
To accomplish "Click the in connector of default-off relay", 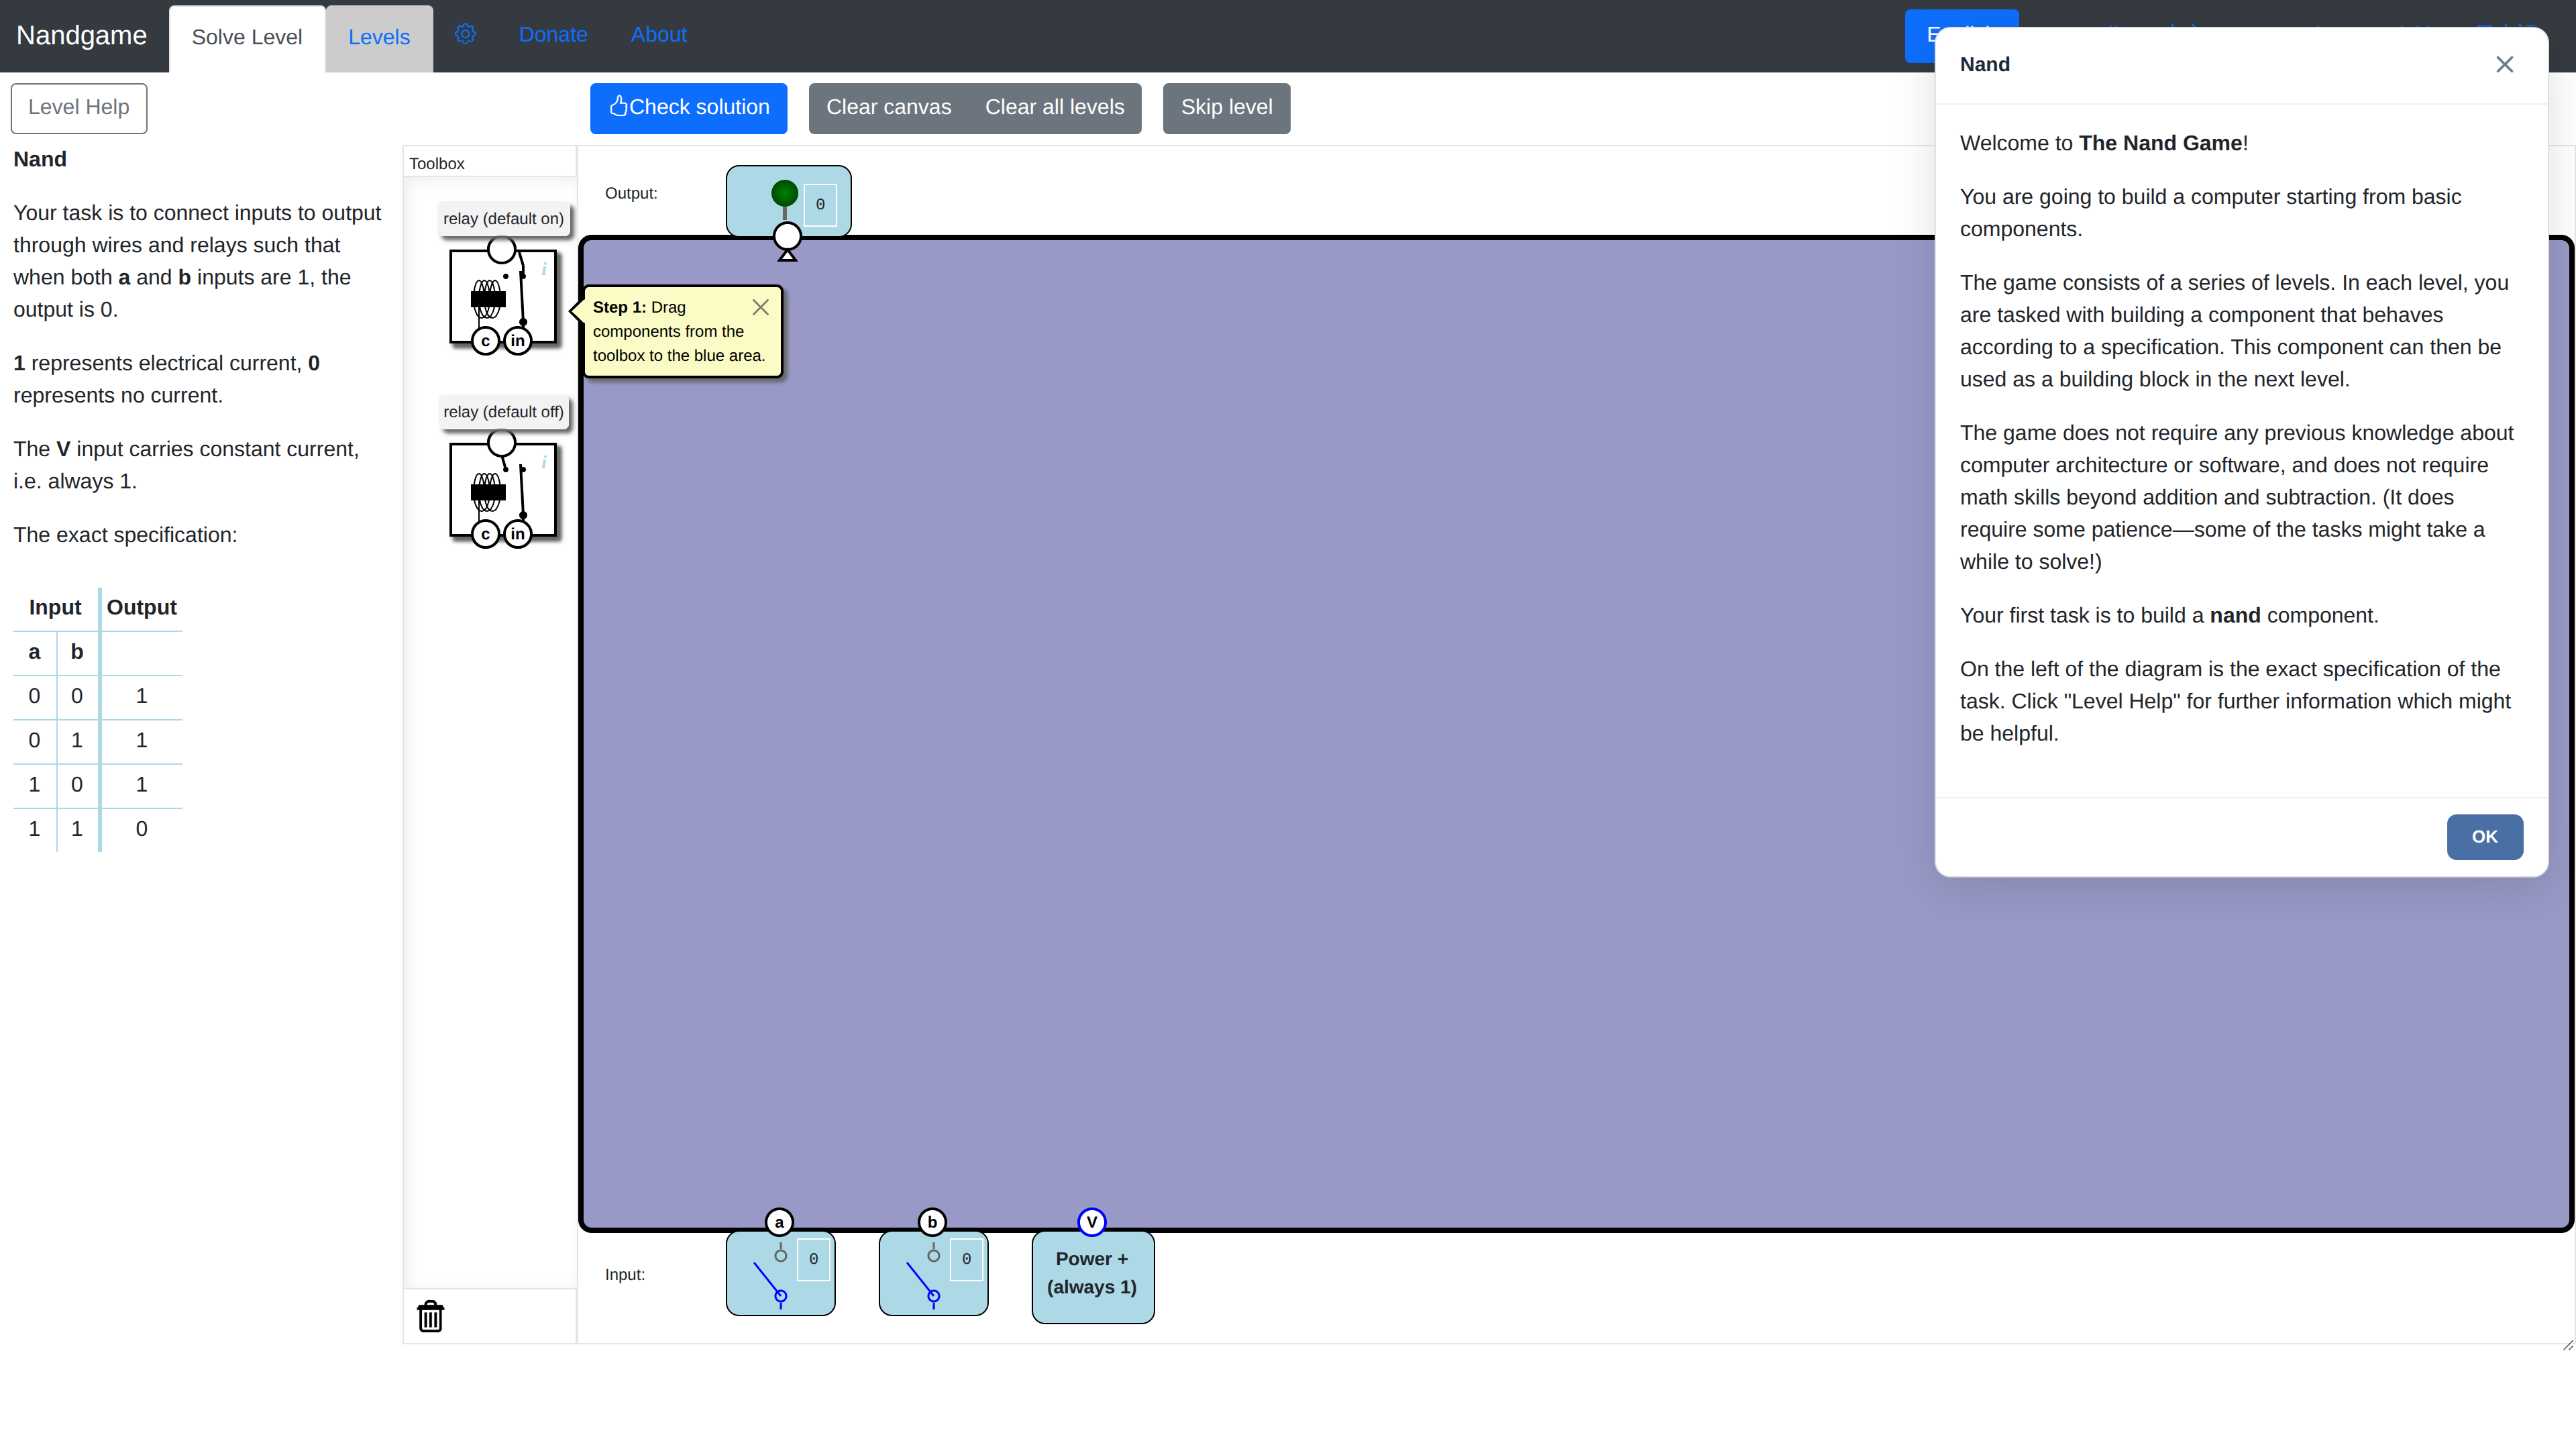I will tap(517, 534).
